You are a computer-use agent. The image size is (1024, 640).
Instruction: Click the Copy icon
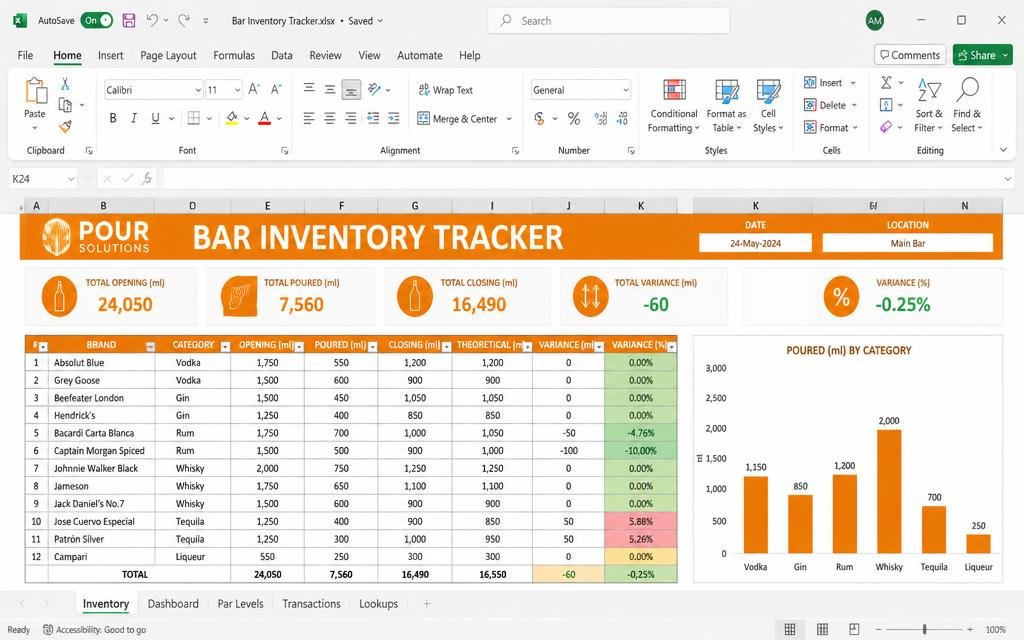[65, 104]
